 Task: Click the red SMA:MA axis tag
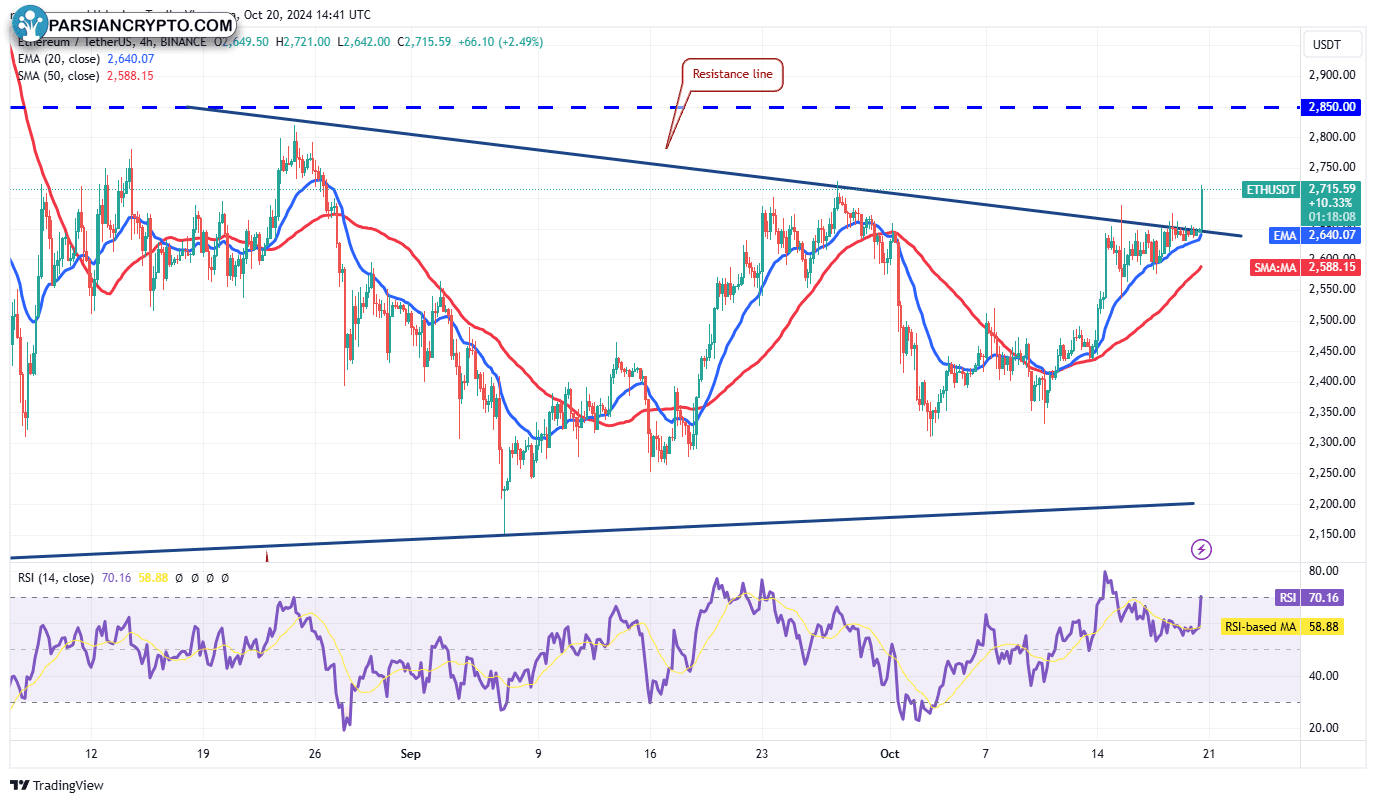1276,267
